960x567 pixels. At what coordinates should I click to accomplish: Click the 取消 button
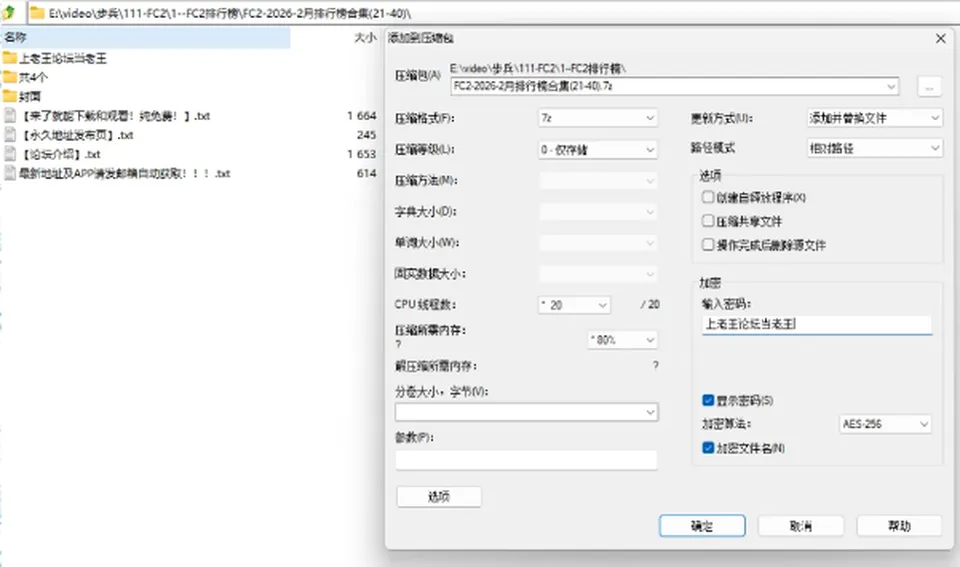[x=801, y=526]
